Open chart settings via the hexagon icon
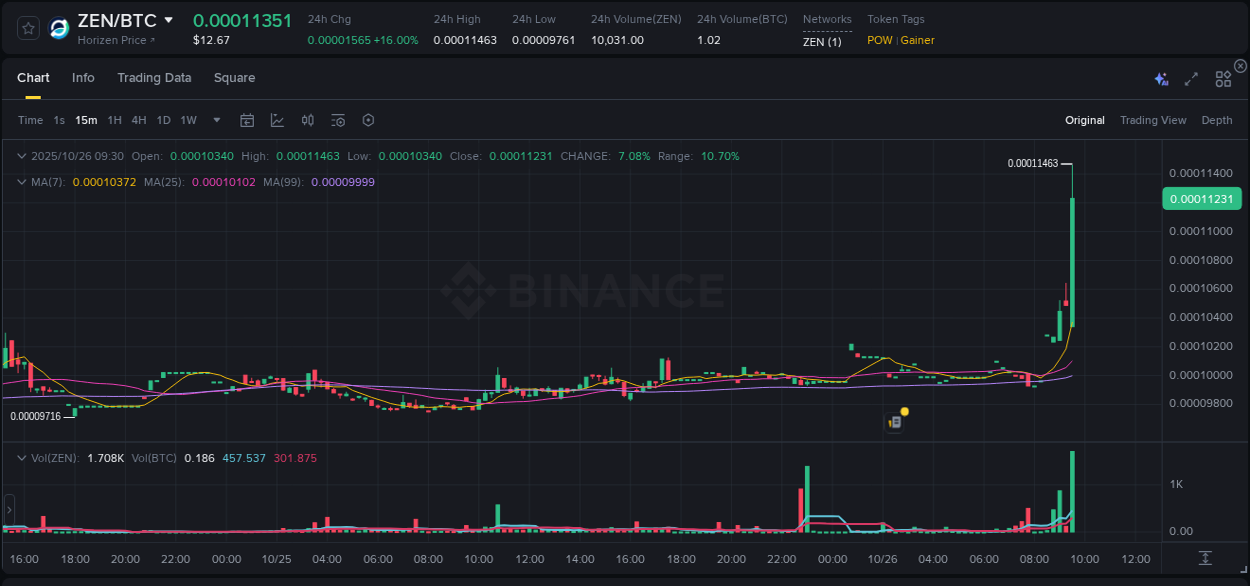Image resolution: width=1250 pixels, height=586 pixels. 368,120
